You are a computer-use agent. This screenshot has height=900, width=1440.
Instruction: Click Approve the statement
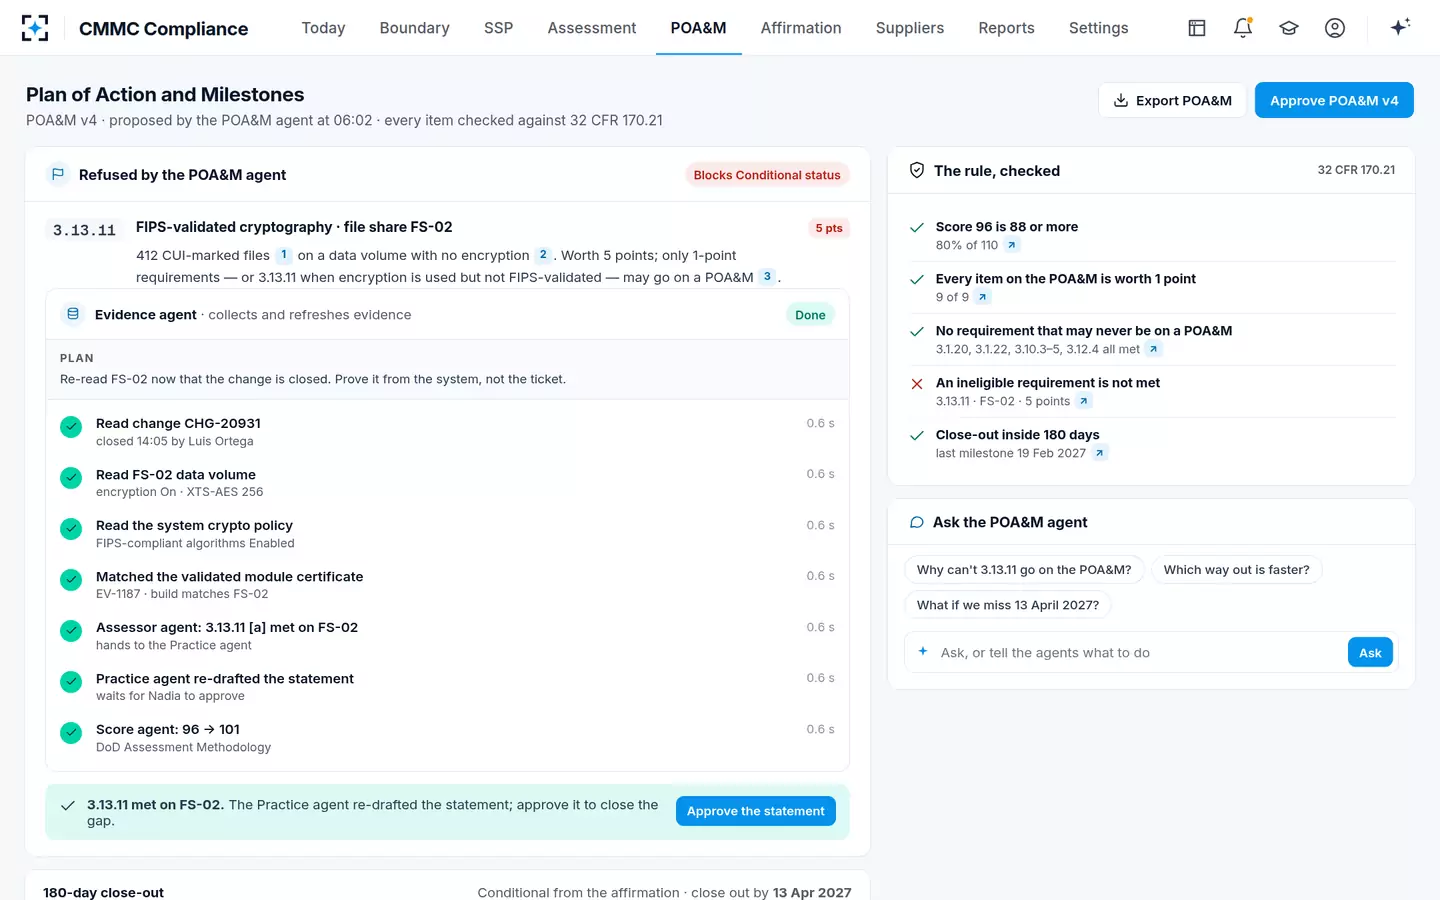[x=756, y=811]
